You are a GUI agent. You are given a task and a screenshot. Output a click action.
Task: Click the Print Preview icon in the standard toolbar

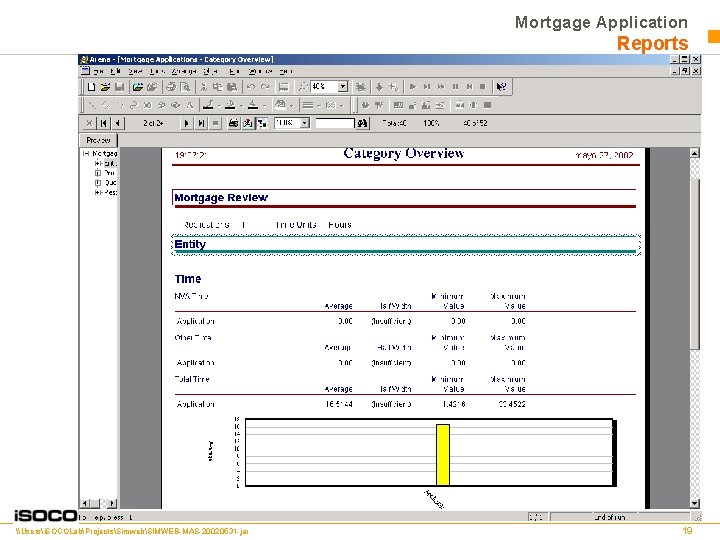click(185, 87)
